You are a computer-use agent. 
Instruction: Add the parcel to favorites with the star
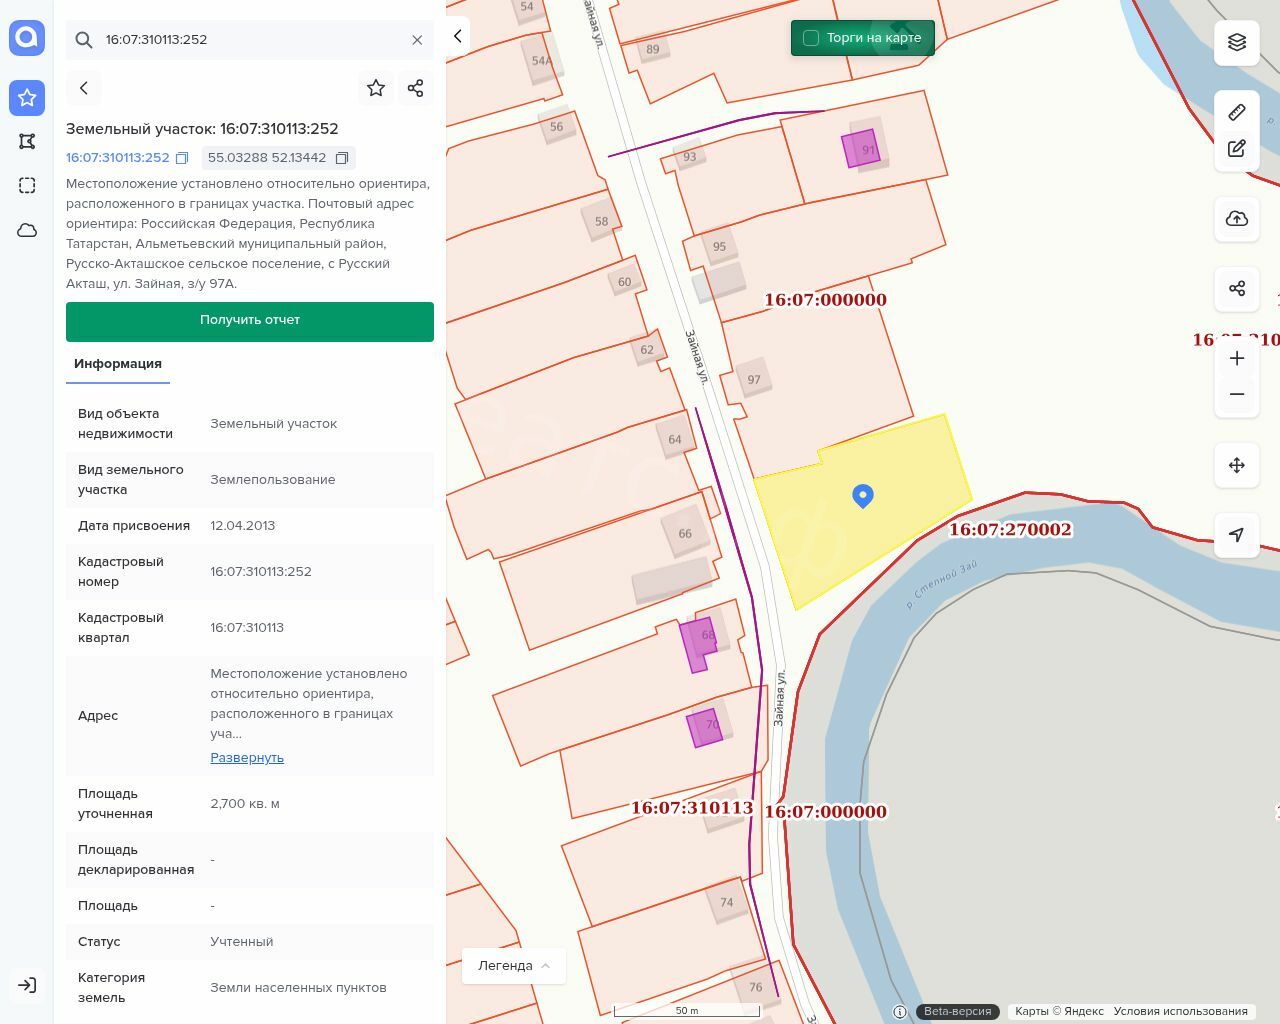click(x=376, y=88)
